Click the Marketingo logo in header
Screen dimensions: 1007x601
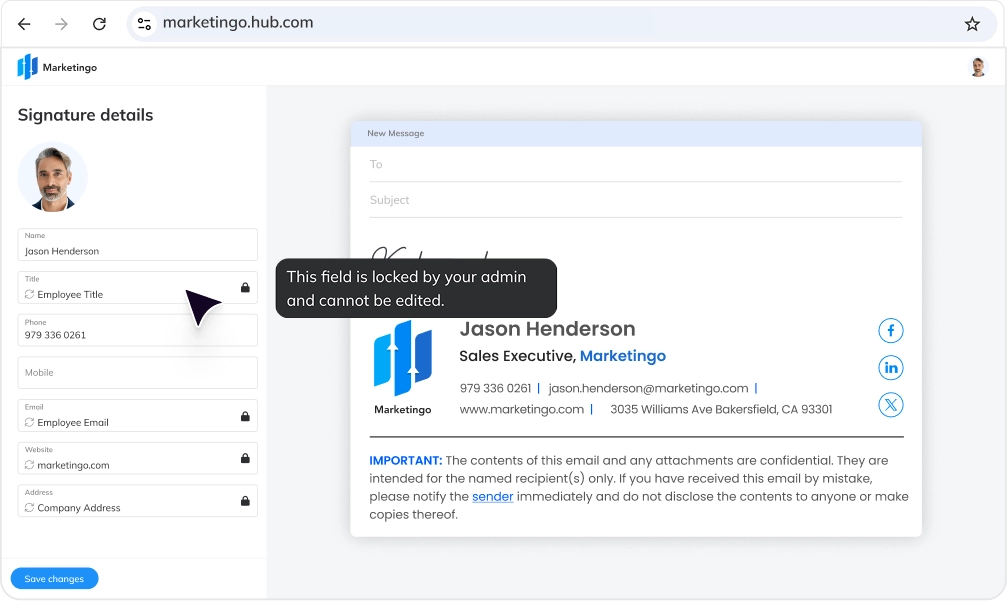click(x=57, y=67)
